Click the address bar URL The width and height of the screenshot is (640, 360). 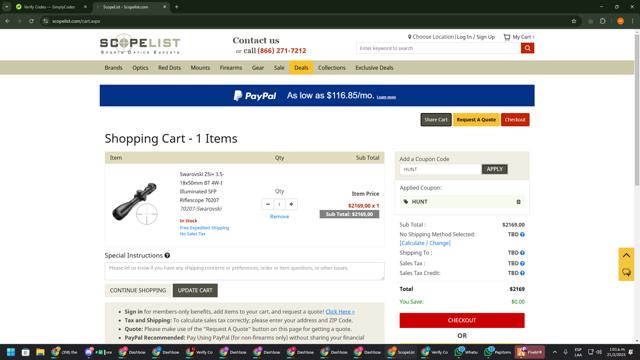tap(76, 21)
